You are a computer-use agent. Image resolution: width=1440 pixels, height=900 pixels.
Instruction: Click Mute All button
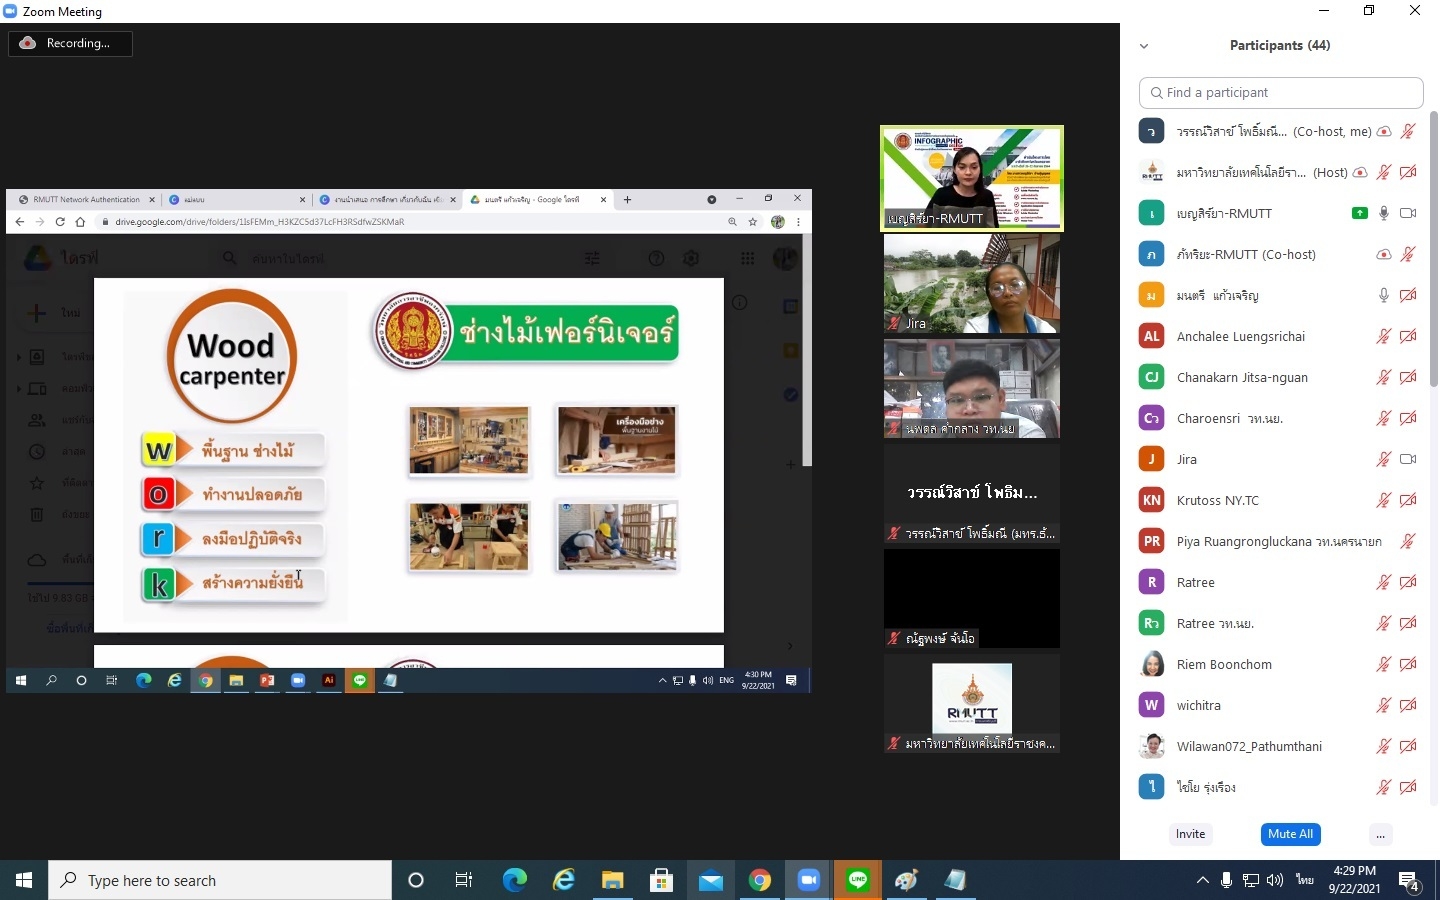(1290, 834)
